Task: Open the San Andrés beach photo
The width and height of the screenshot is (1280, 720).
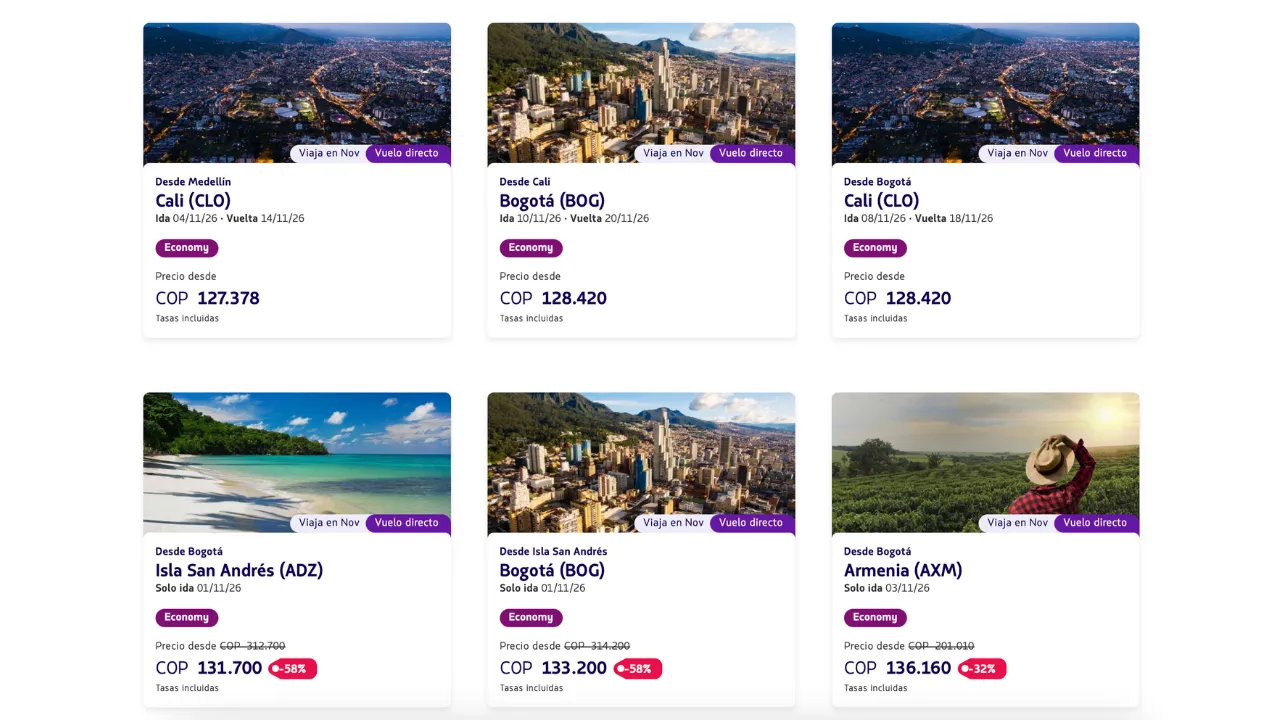Action: point(297,463)
